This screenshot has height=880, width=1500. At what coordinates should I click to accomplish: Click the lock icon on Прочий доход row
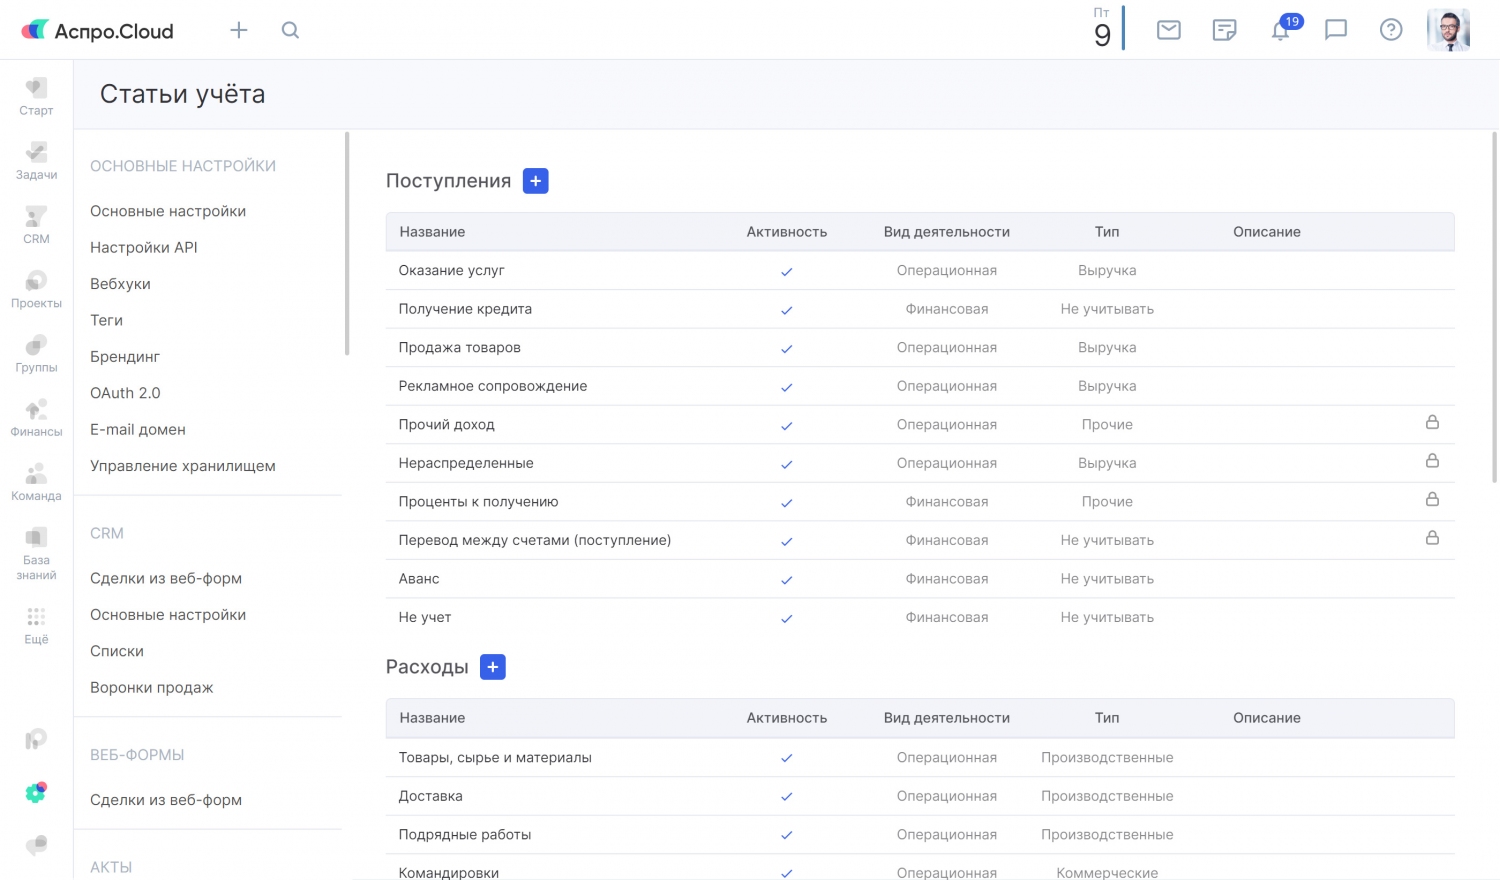[x=1432, y=423]
